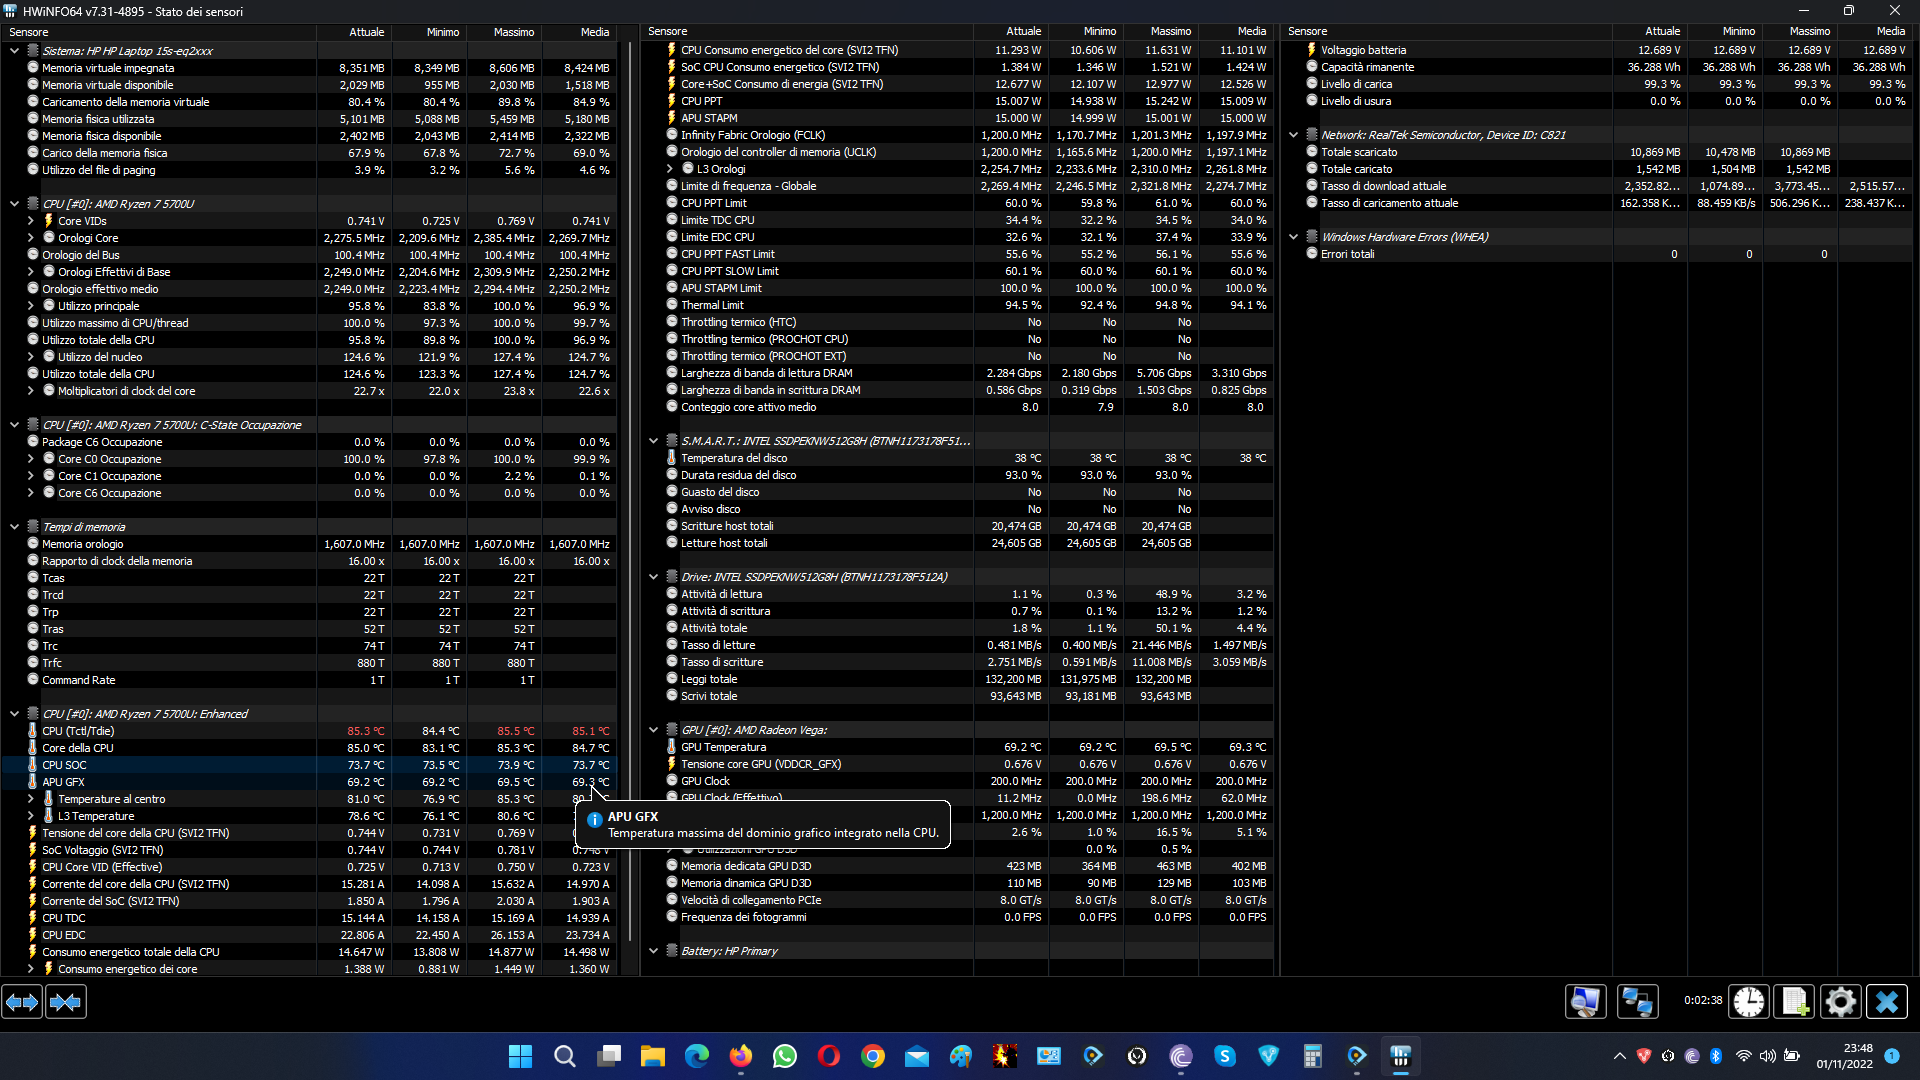Image resolution: width=1920 pixels, height=1080 pixels.
Task: Collapse the GPU [#0]: AMD Radeon Vega section
Action: [654, 730]
